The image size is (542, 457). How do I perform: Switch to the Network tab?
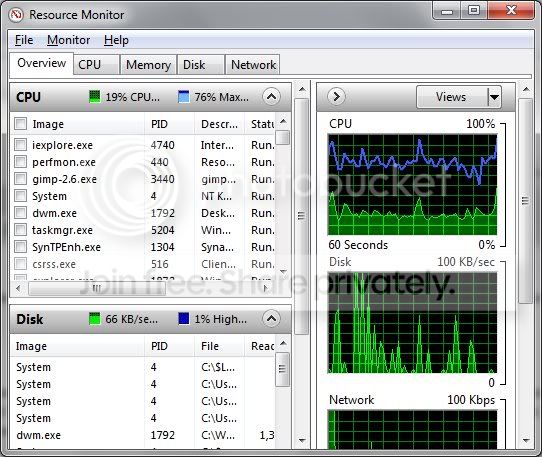[253, 65]
